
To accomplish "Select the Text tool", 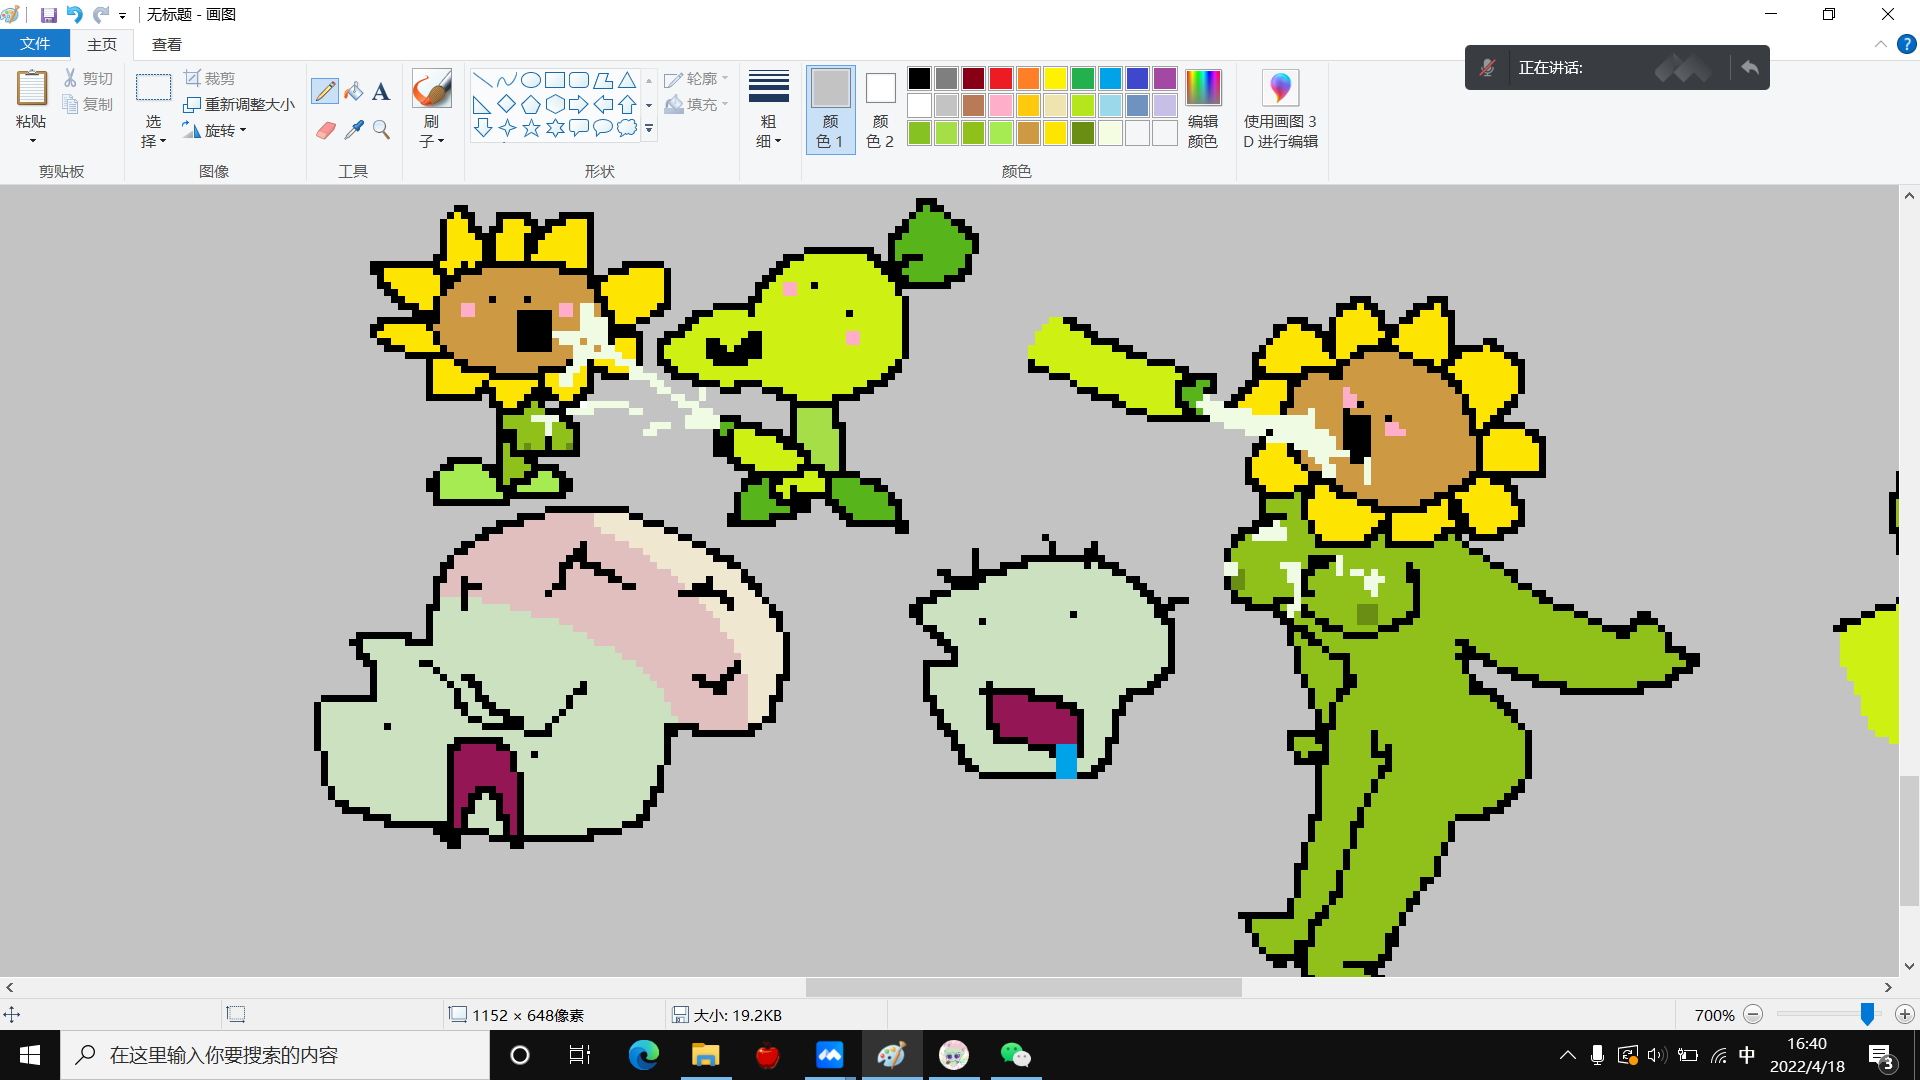I will point(381,91).
